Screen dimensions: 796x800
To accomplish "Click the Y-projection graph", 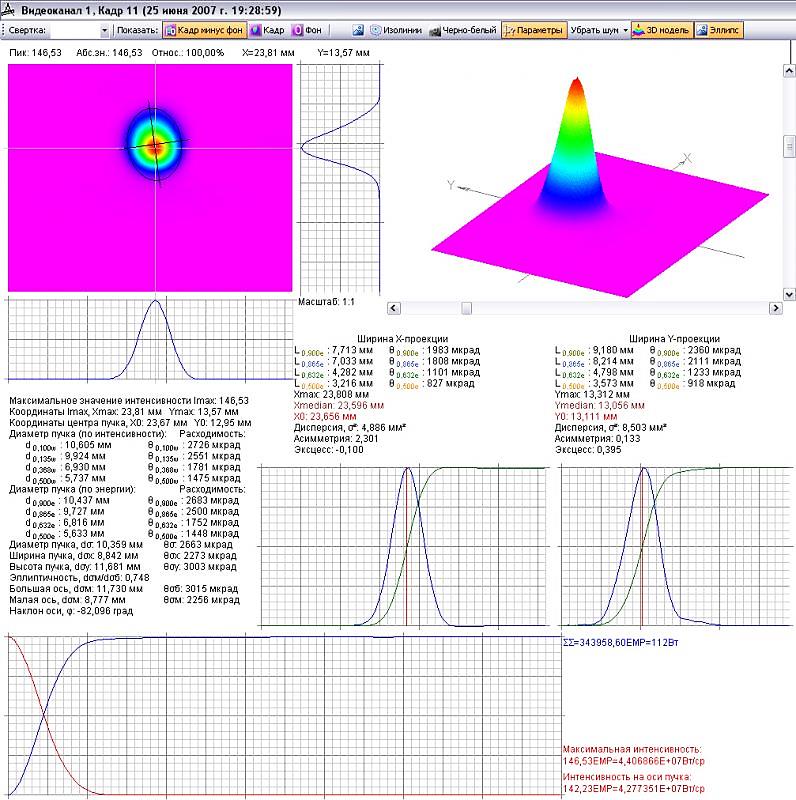I will click(x=676, y=546).
